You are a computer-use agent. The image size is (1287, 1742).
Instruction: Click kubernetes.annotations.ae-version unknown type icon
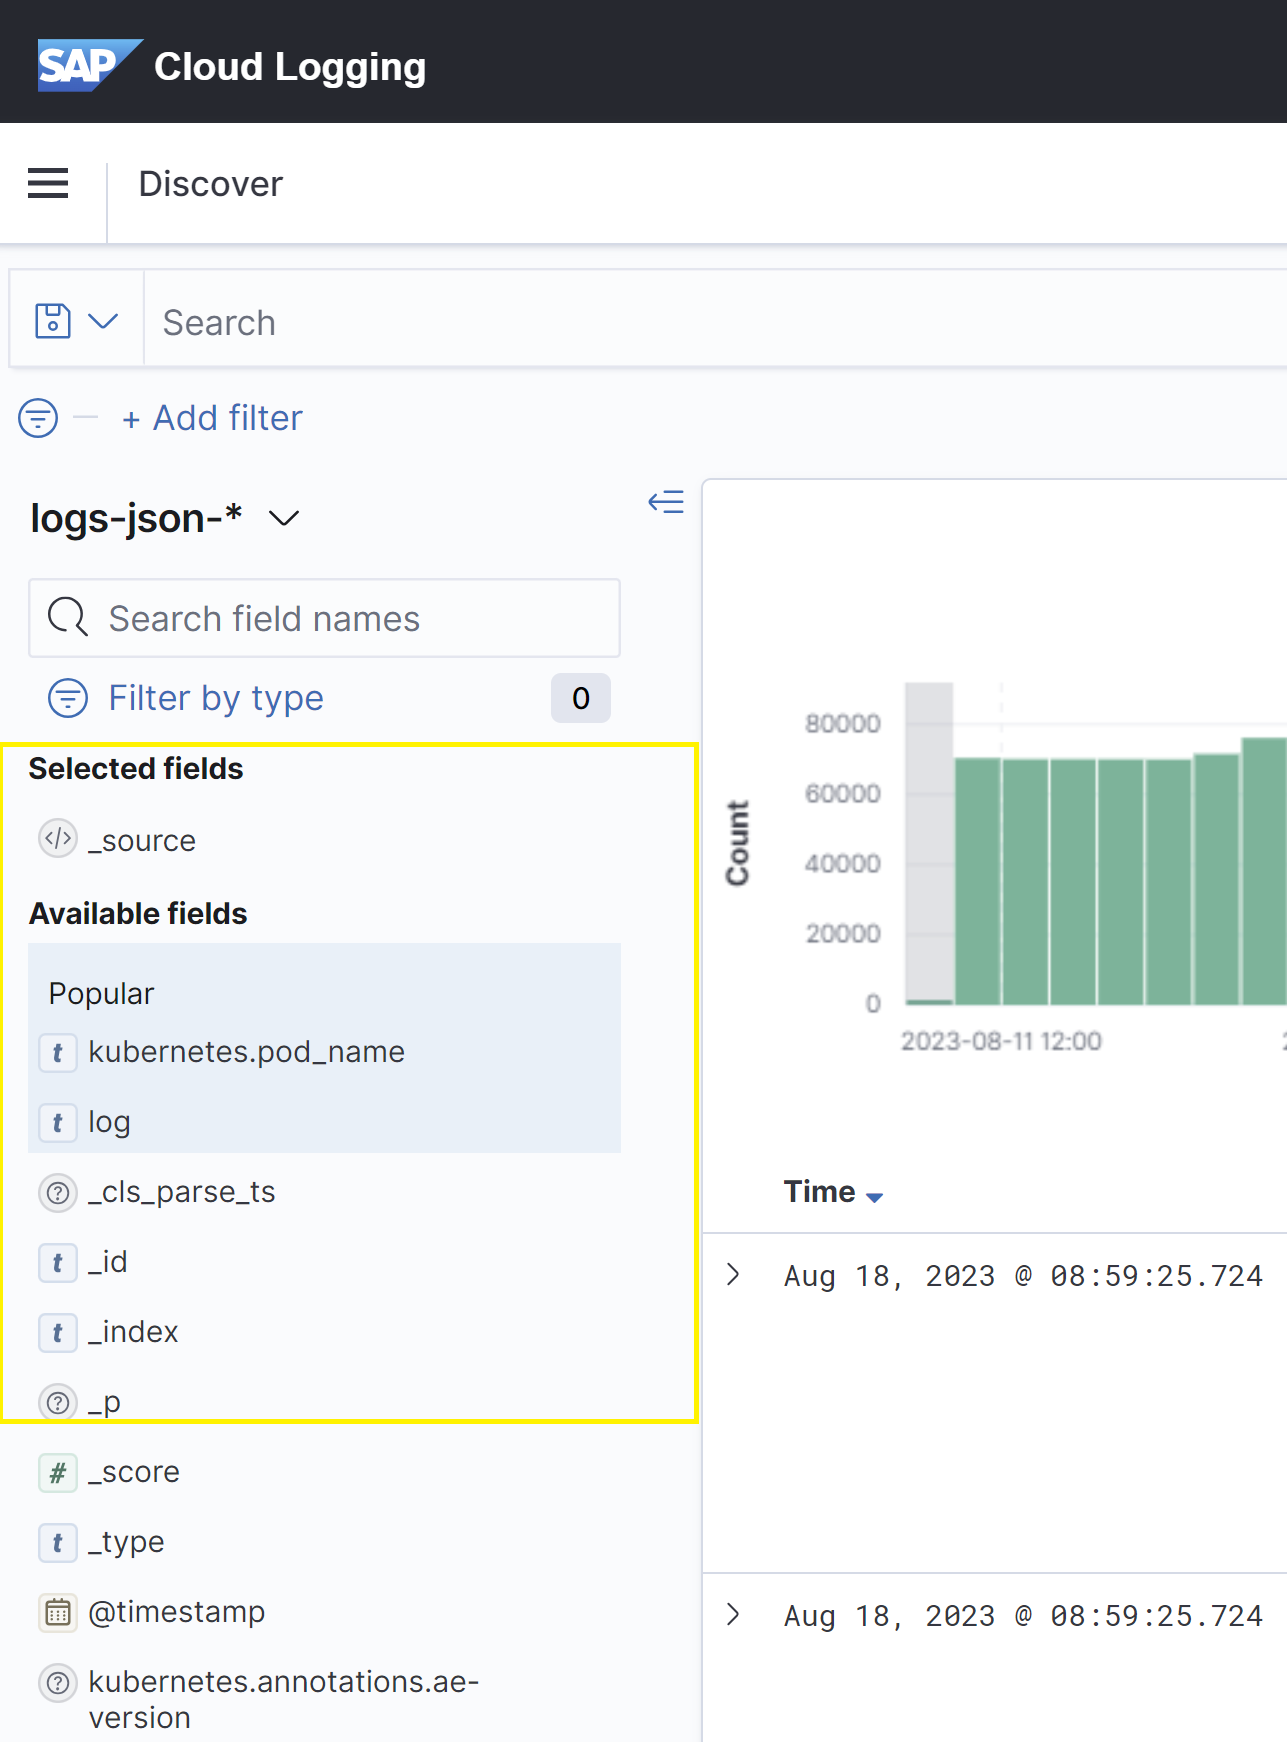(x=58, y=1683)
